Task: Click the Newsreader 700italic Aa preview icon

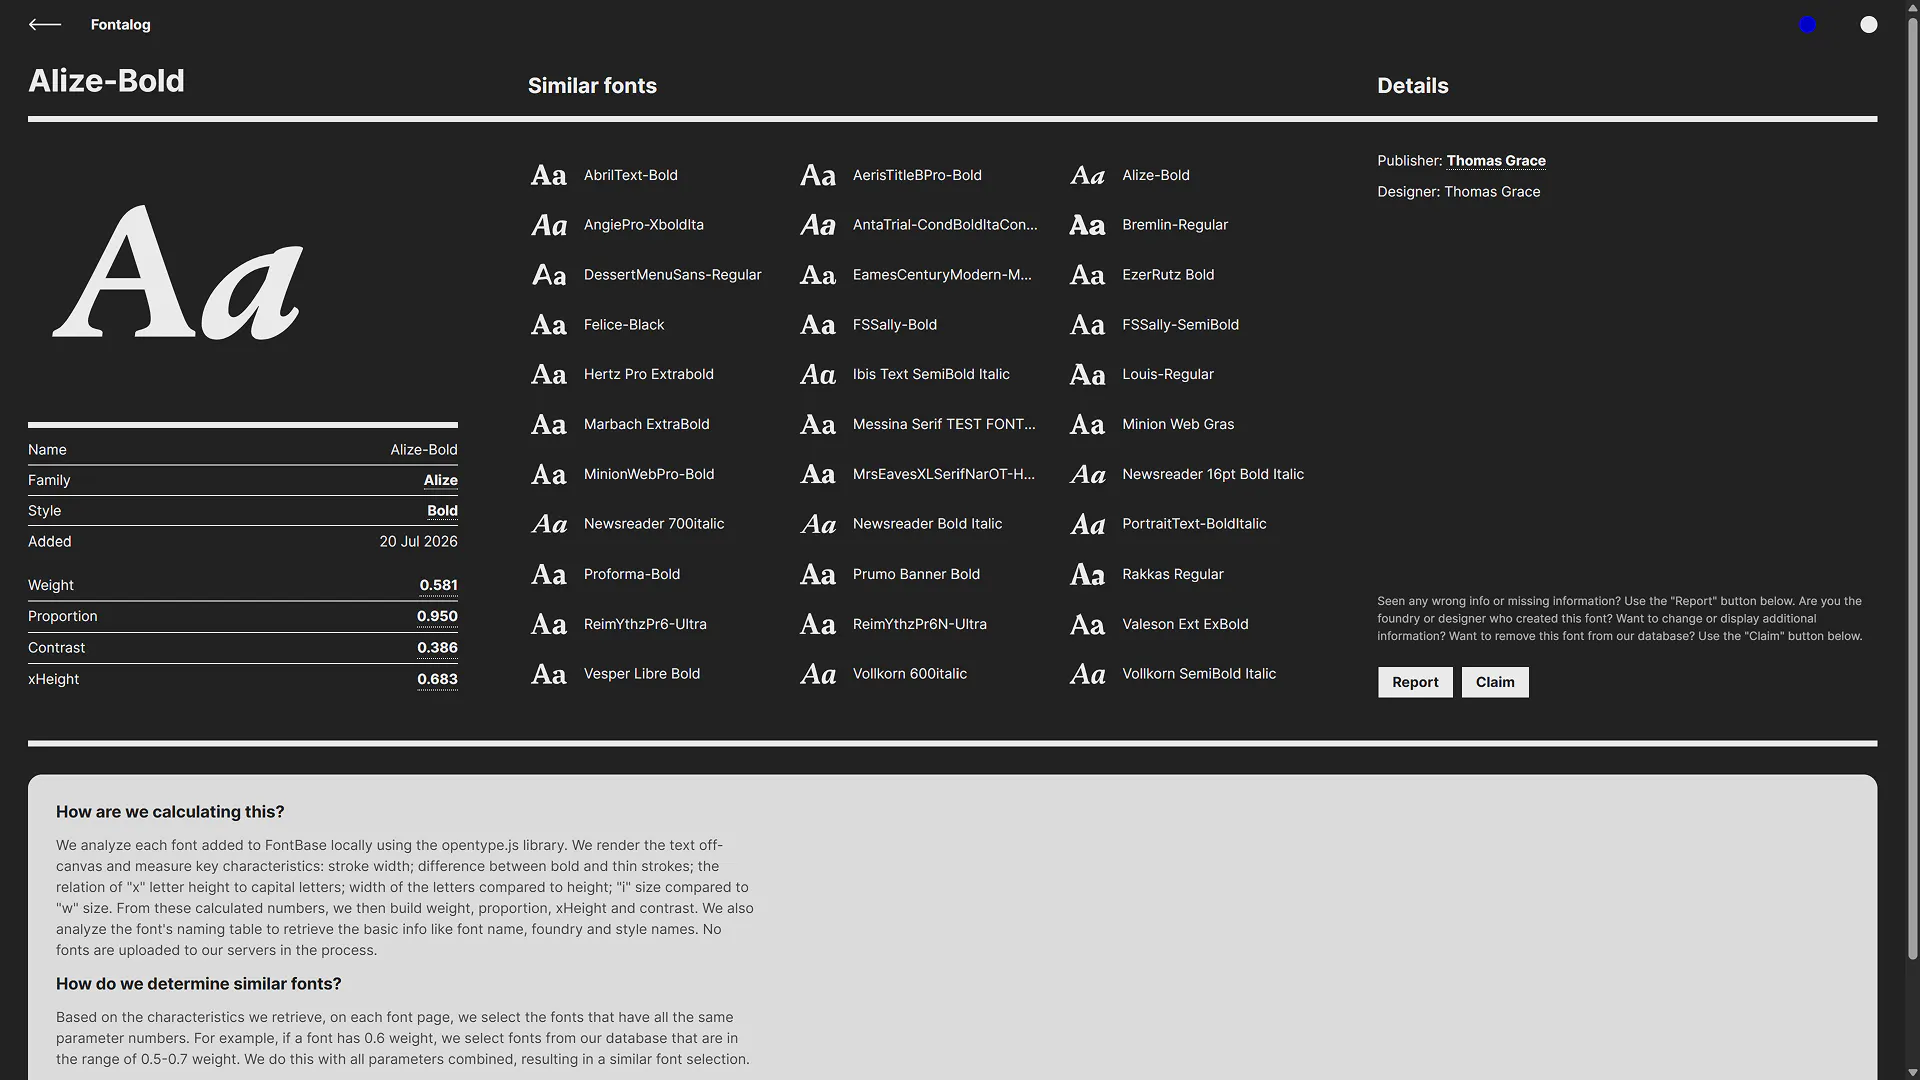Action: [549, 524]
